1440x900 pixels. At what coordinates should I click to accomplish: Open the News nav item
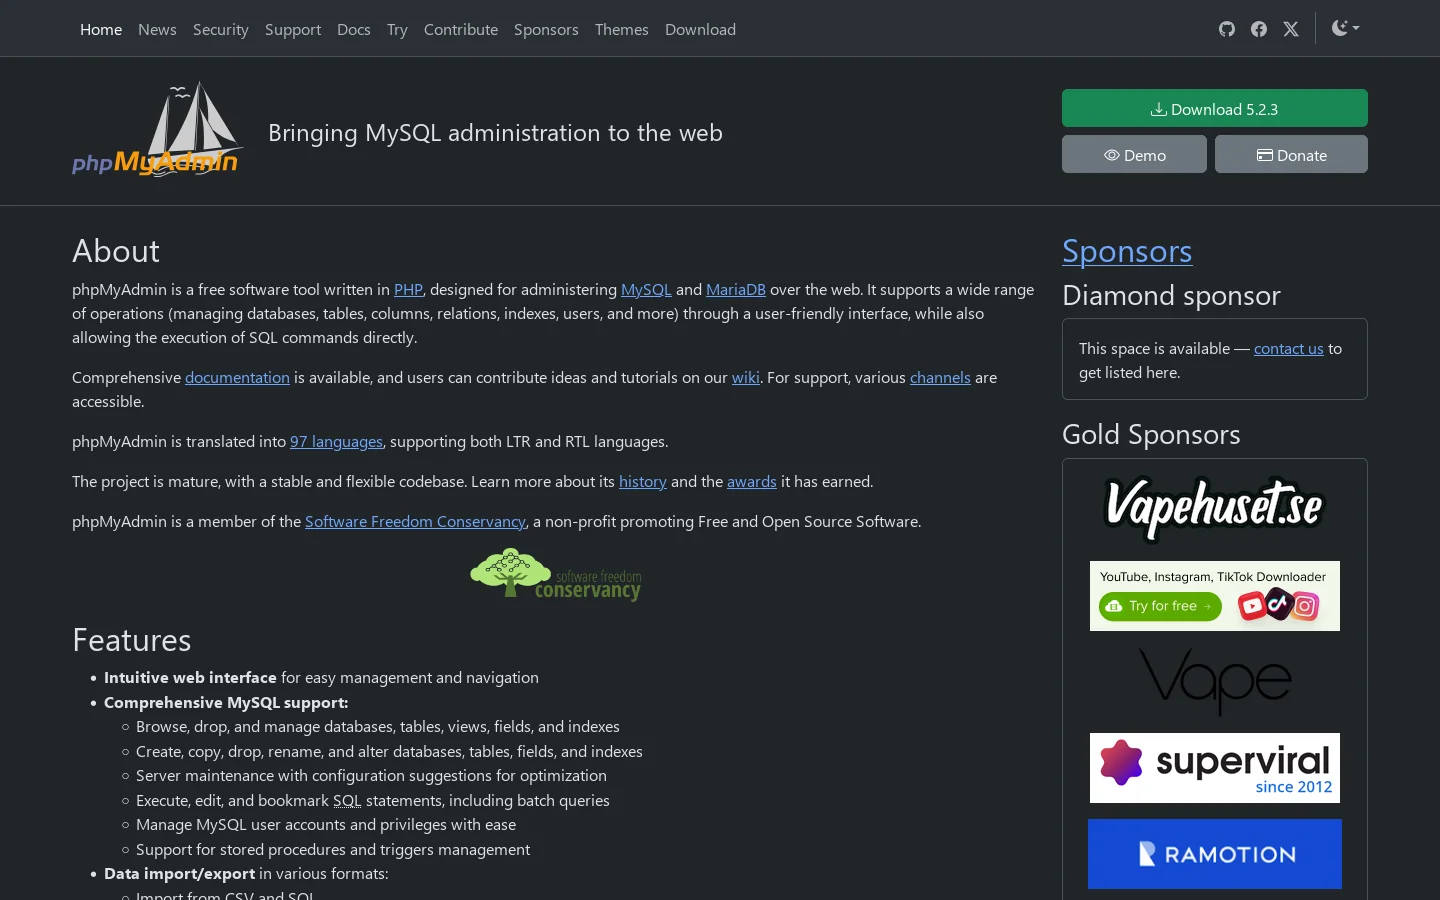pos(157,30)
